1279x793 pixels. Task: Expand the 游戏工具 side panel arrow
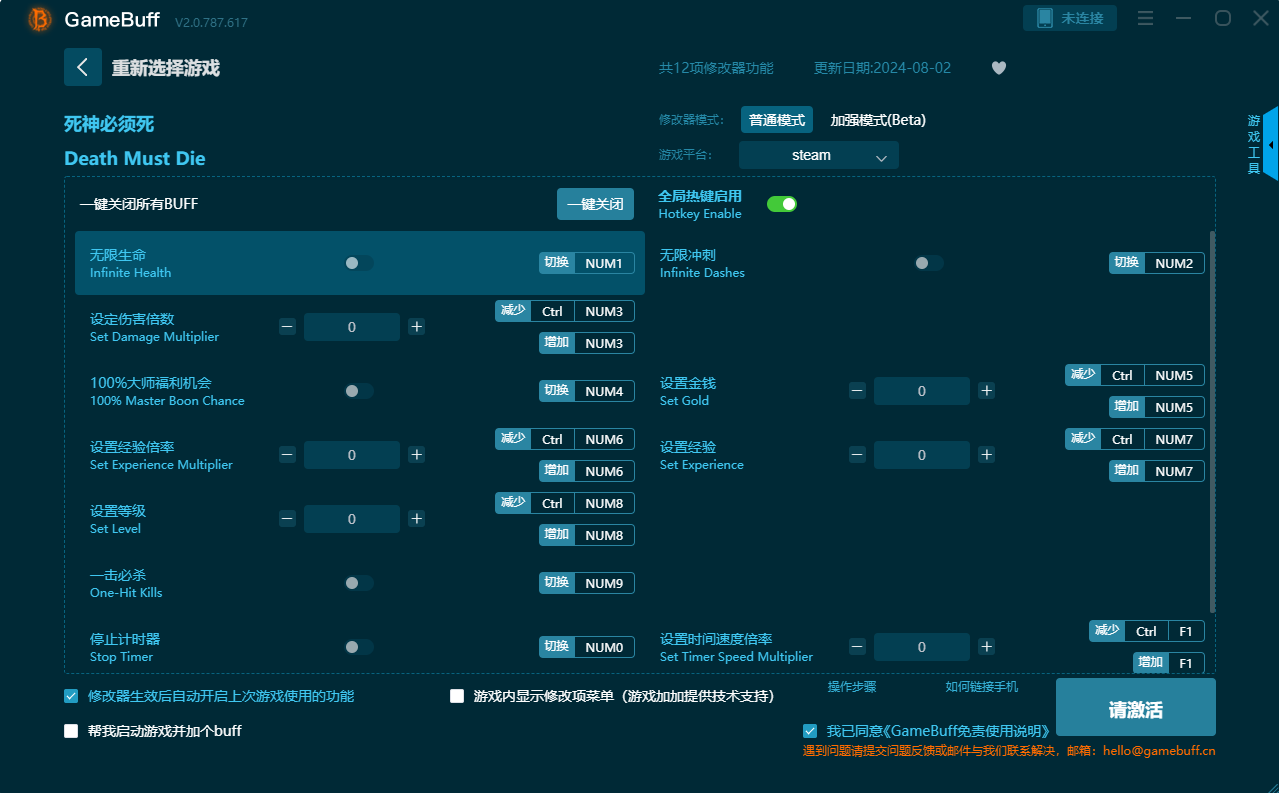pyautogui.click(x=1270, y=145)
